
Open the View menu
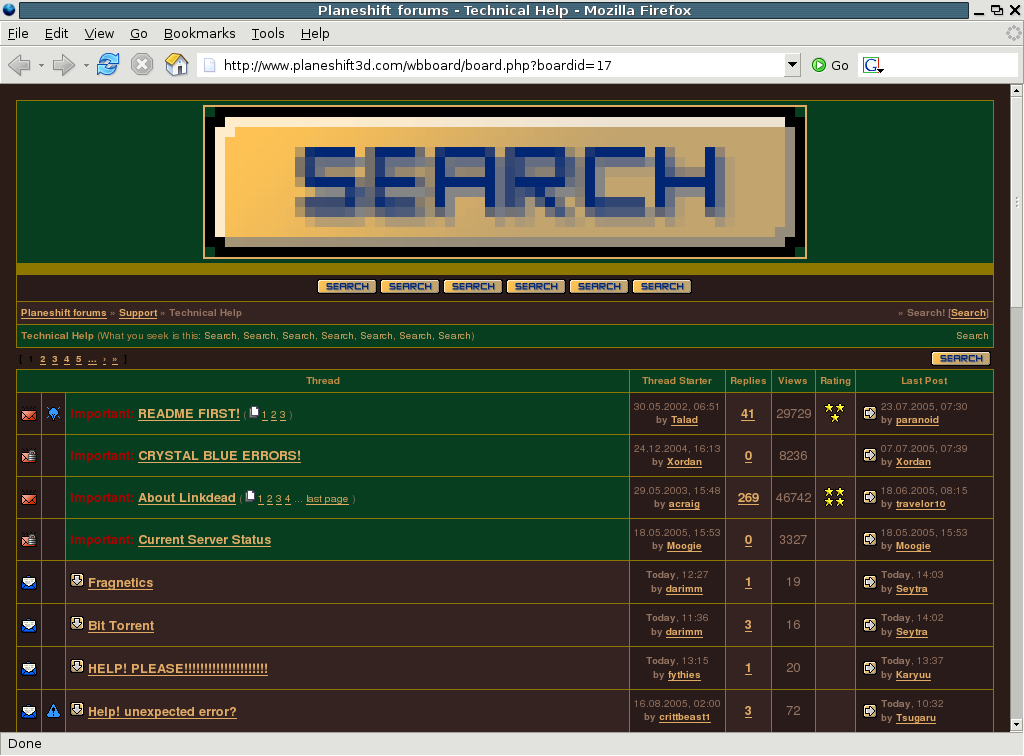(99, 33)
